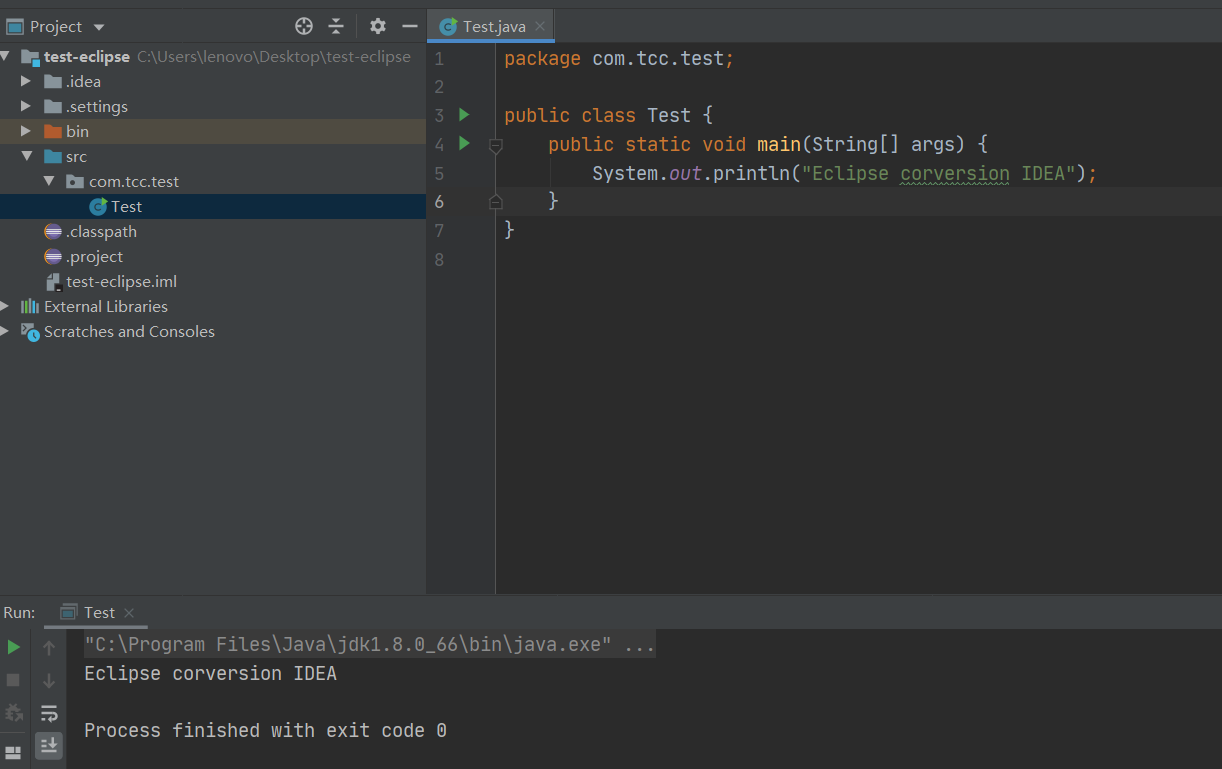The width and height of the screenshot is (1222, 769).
Task: Expand External Libraries arrow
Action: click(6, 306)
